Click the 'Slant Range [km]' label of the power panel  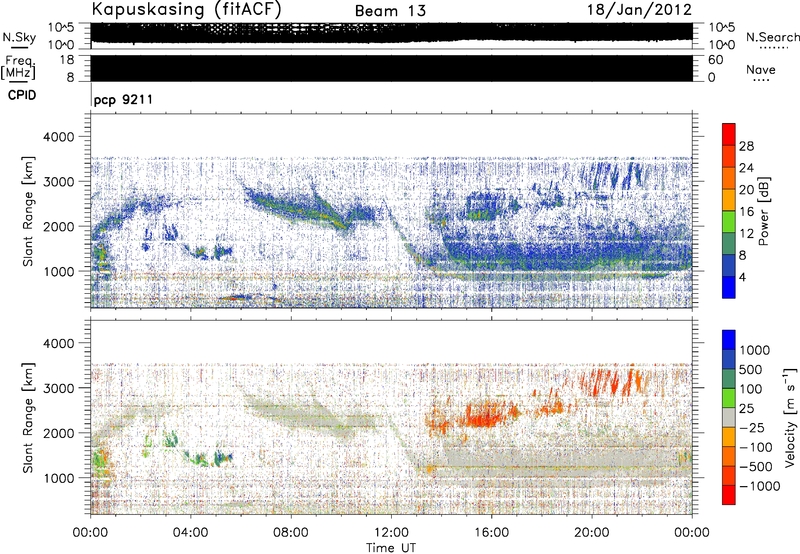tap(28, 211)
